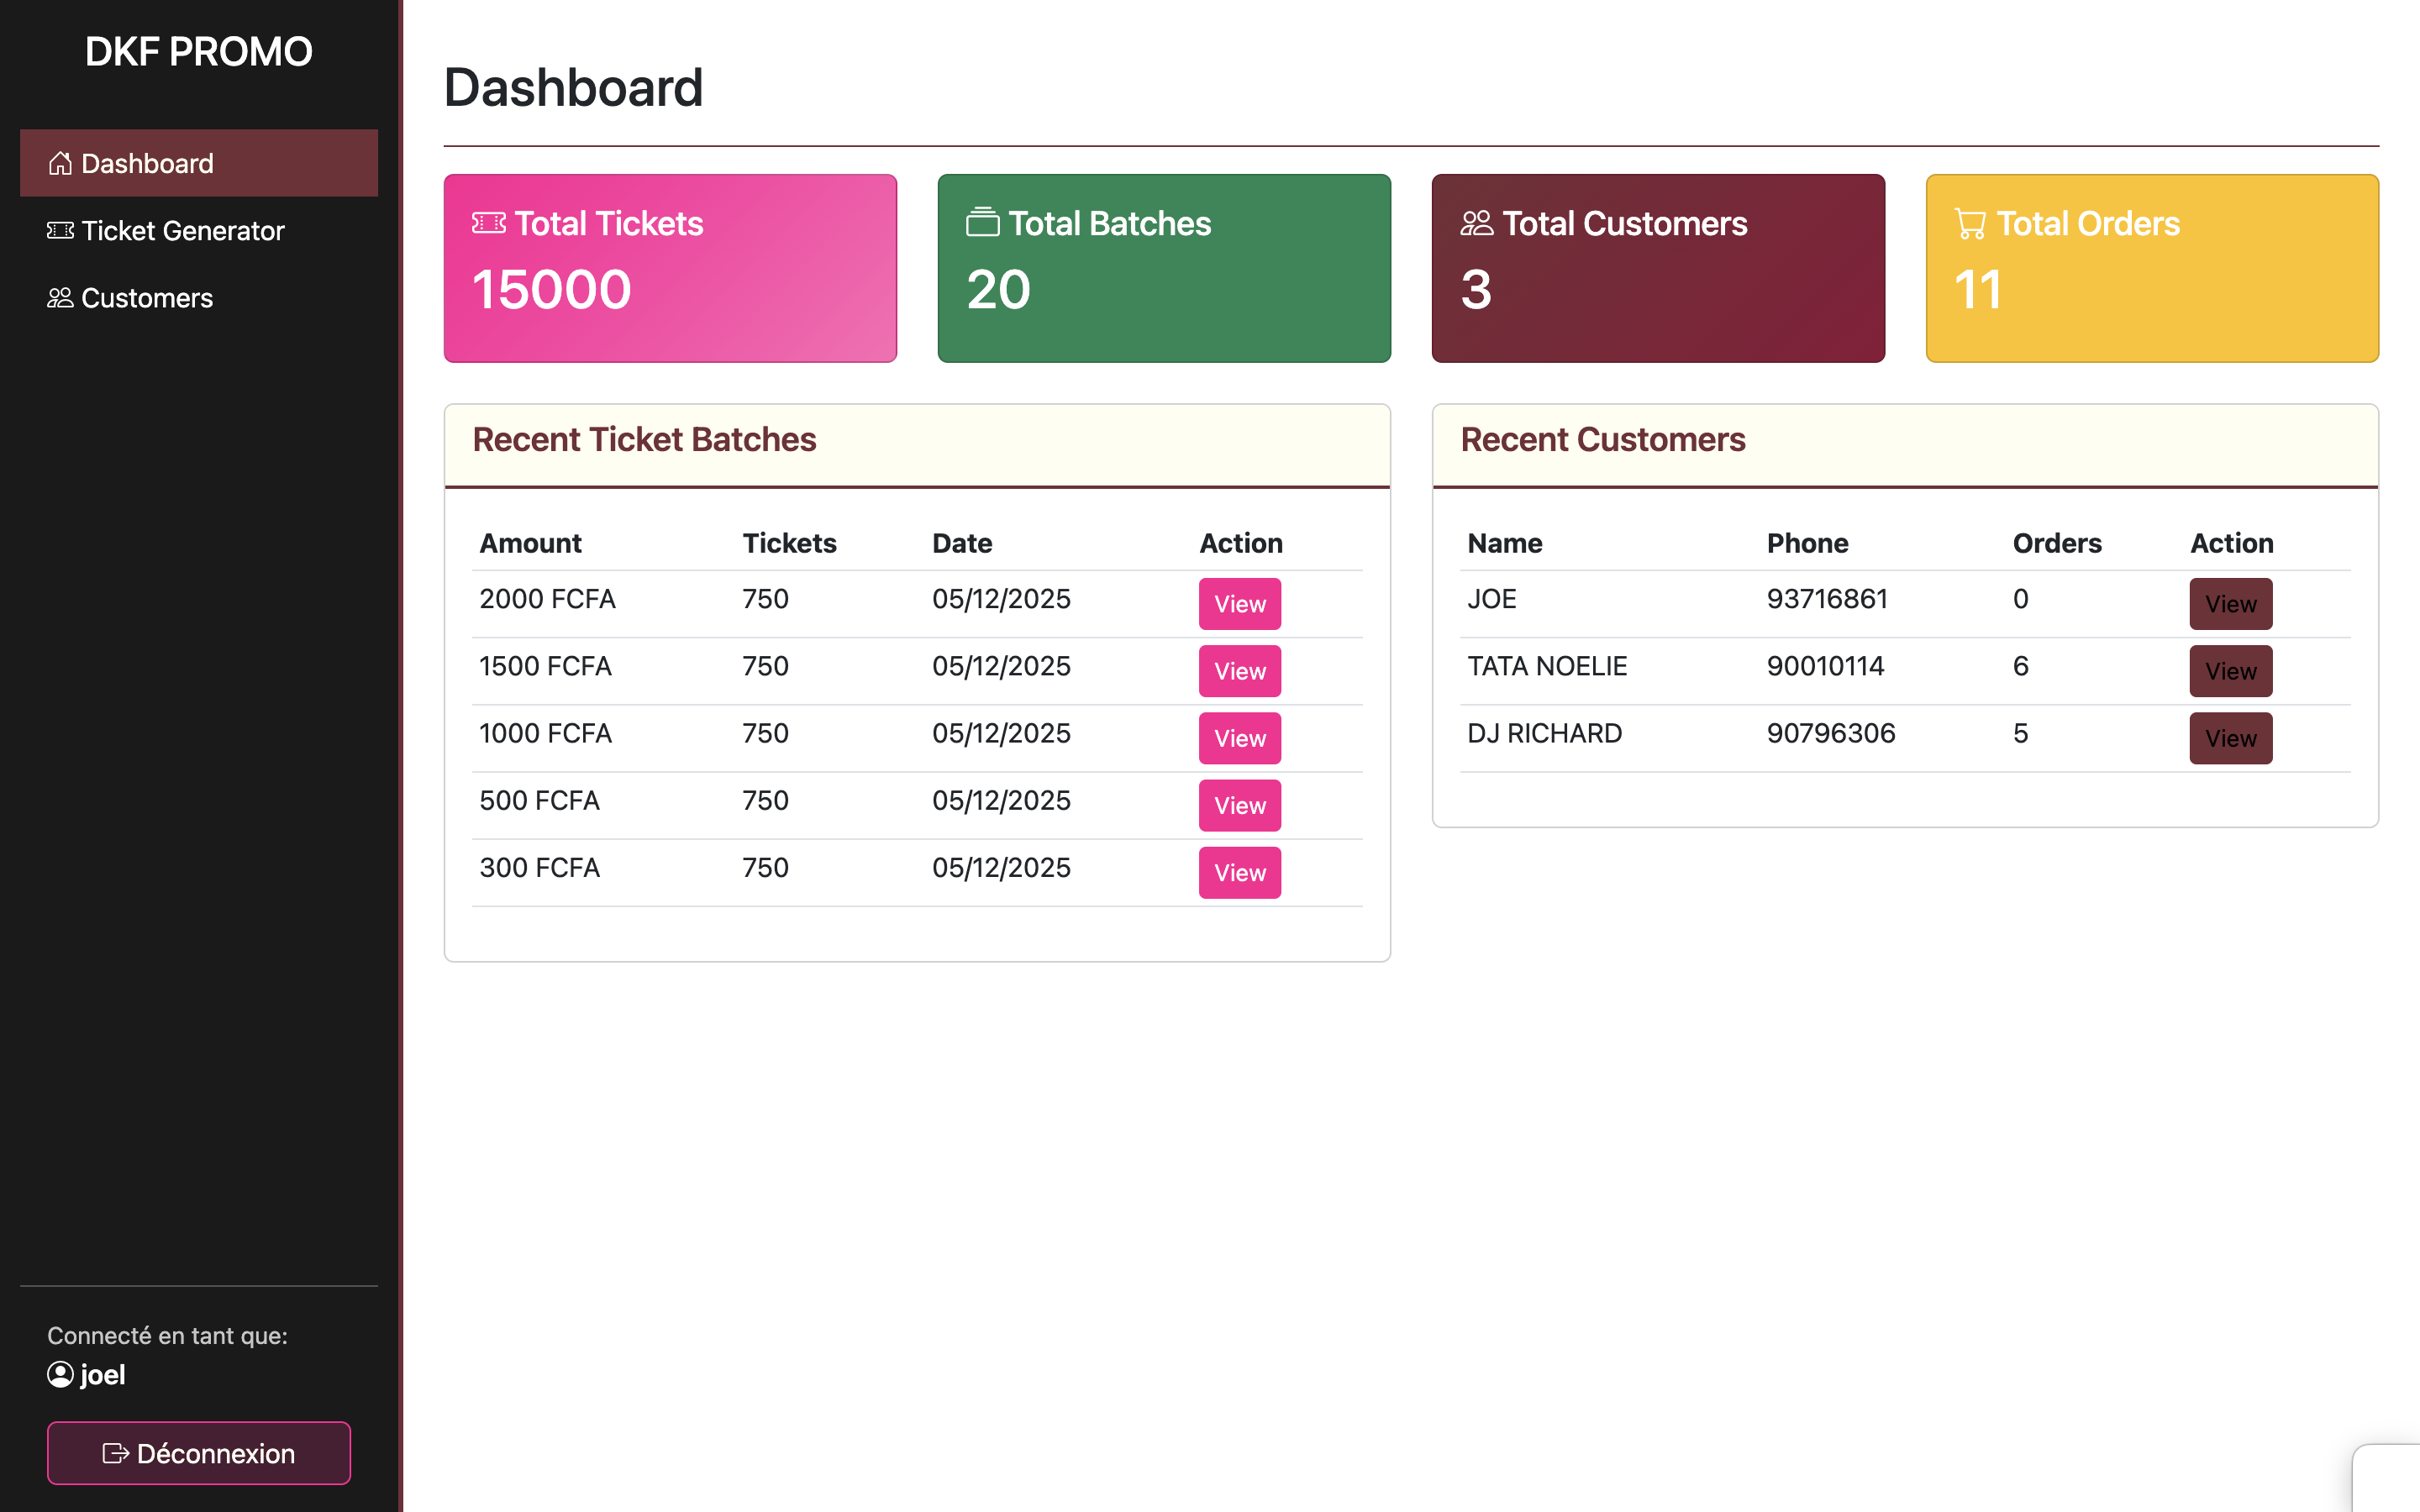Click the yellow Total Orders card
This screenshot has height=1512, width=2420.
[2151, 268]
